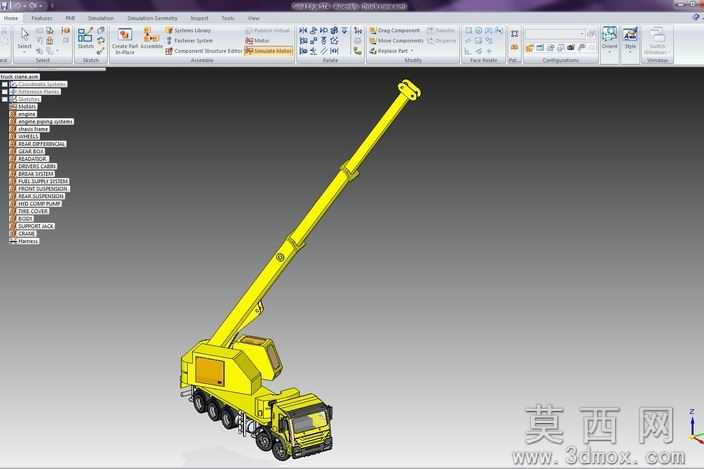Image resolution: width=704 pixels, height=469 pixels.
Task: Click the Sketch tool icon
Action: (85, 35)
